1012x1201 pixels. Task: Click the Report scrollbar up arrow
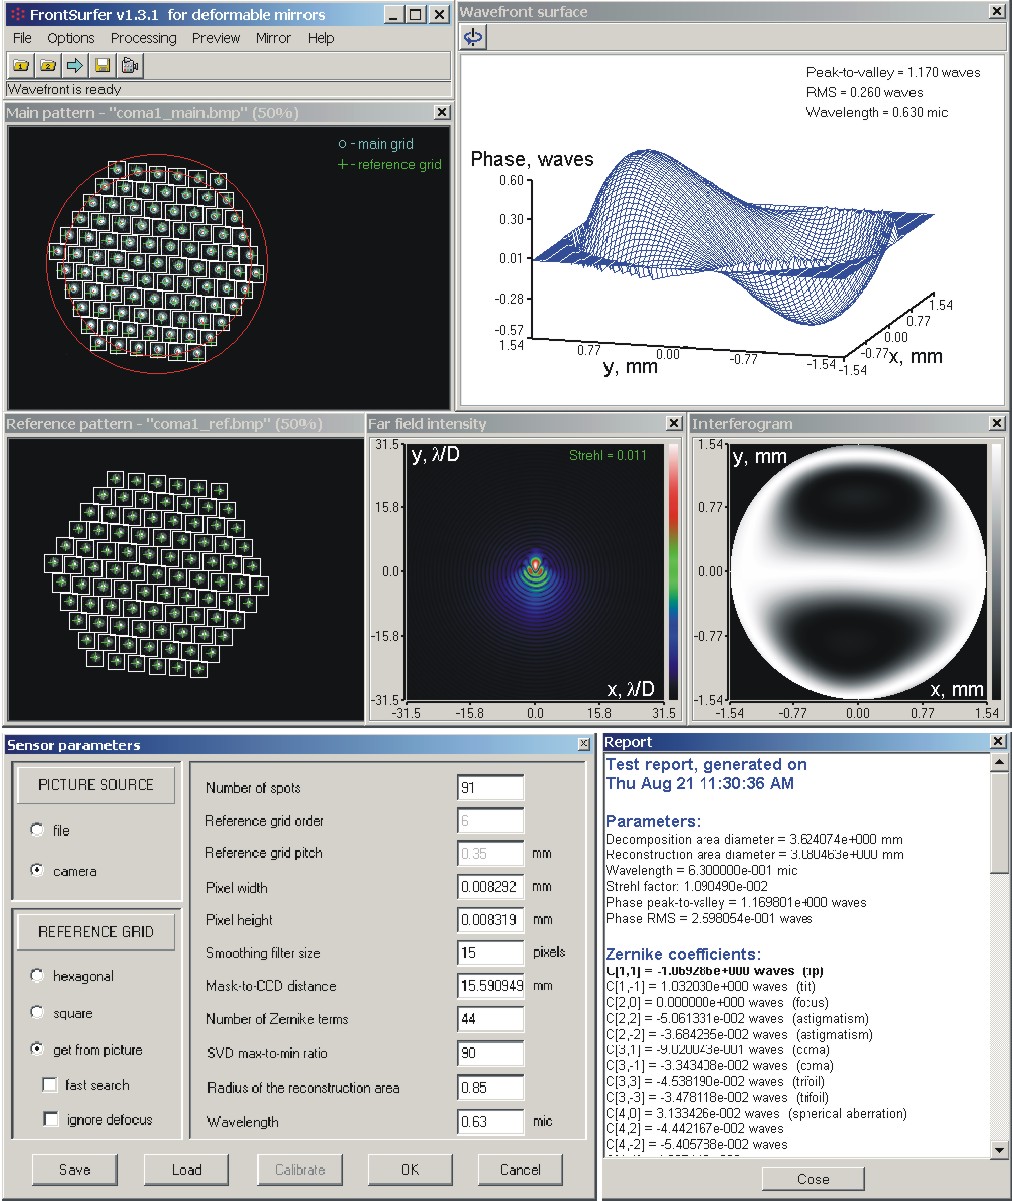[x=997, y=764]
